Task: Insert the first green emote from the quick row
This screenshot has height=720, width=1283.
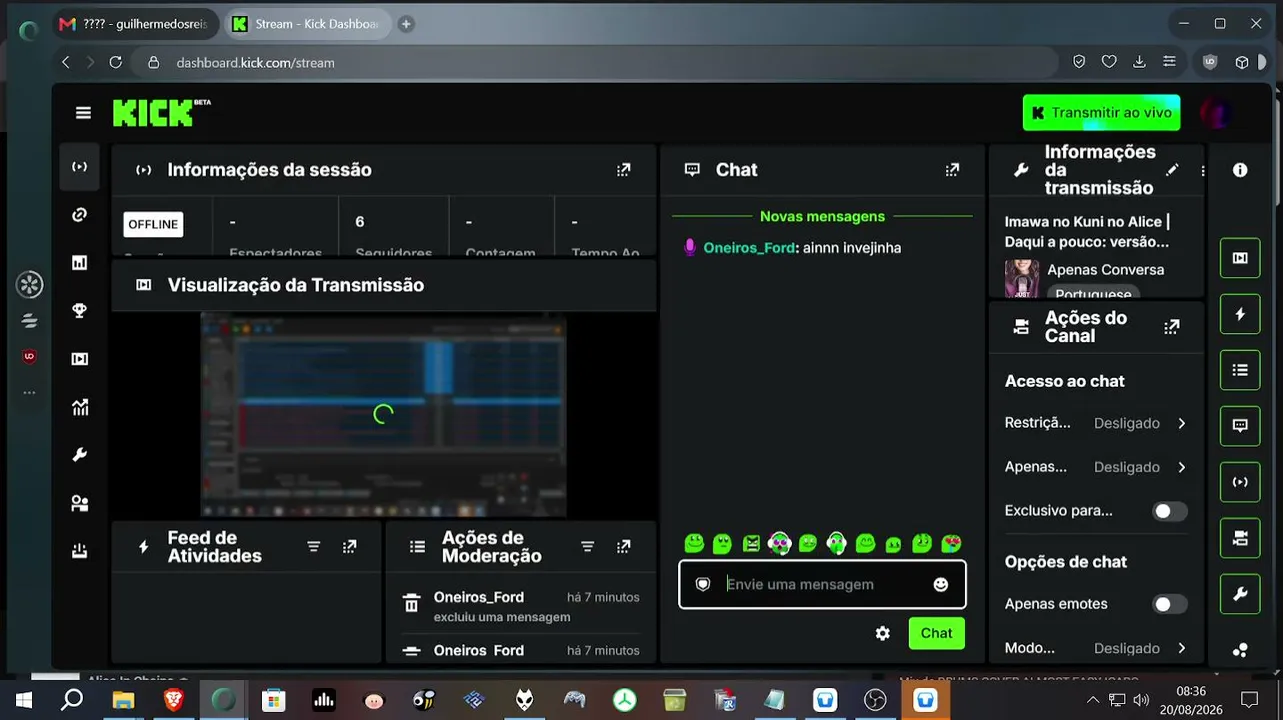Action: pos(694,543)
